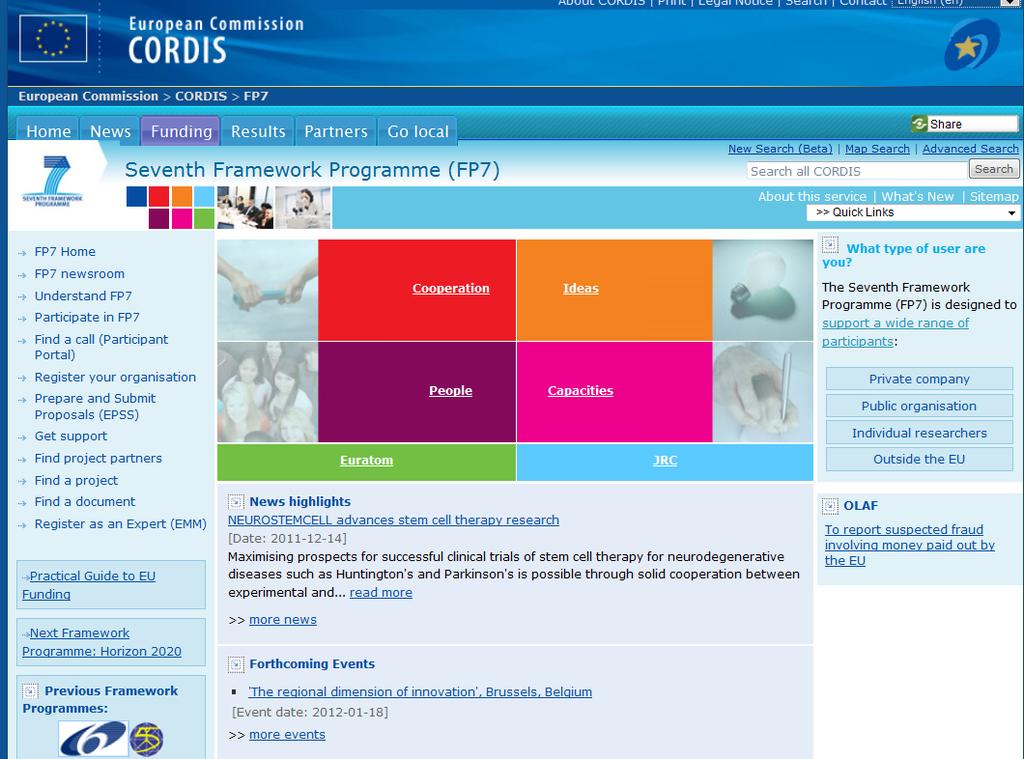This screenshot has height=759, width=1024.
Task: Select the Public organisation user type
Action: point(919,406)
